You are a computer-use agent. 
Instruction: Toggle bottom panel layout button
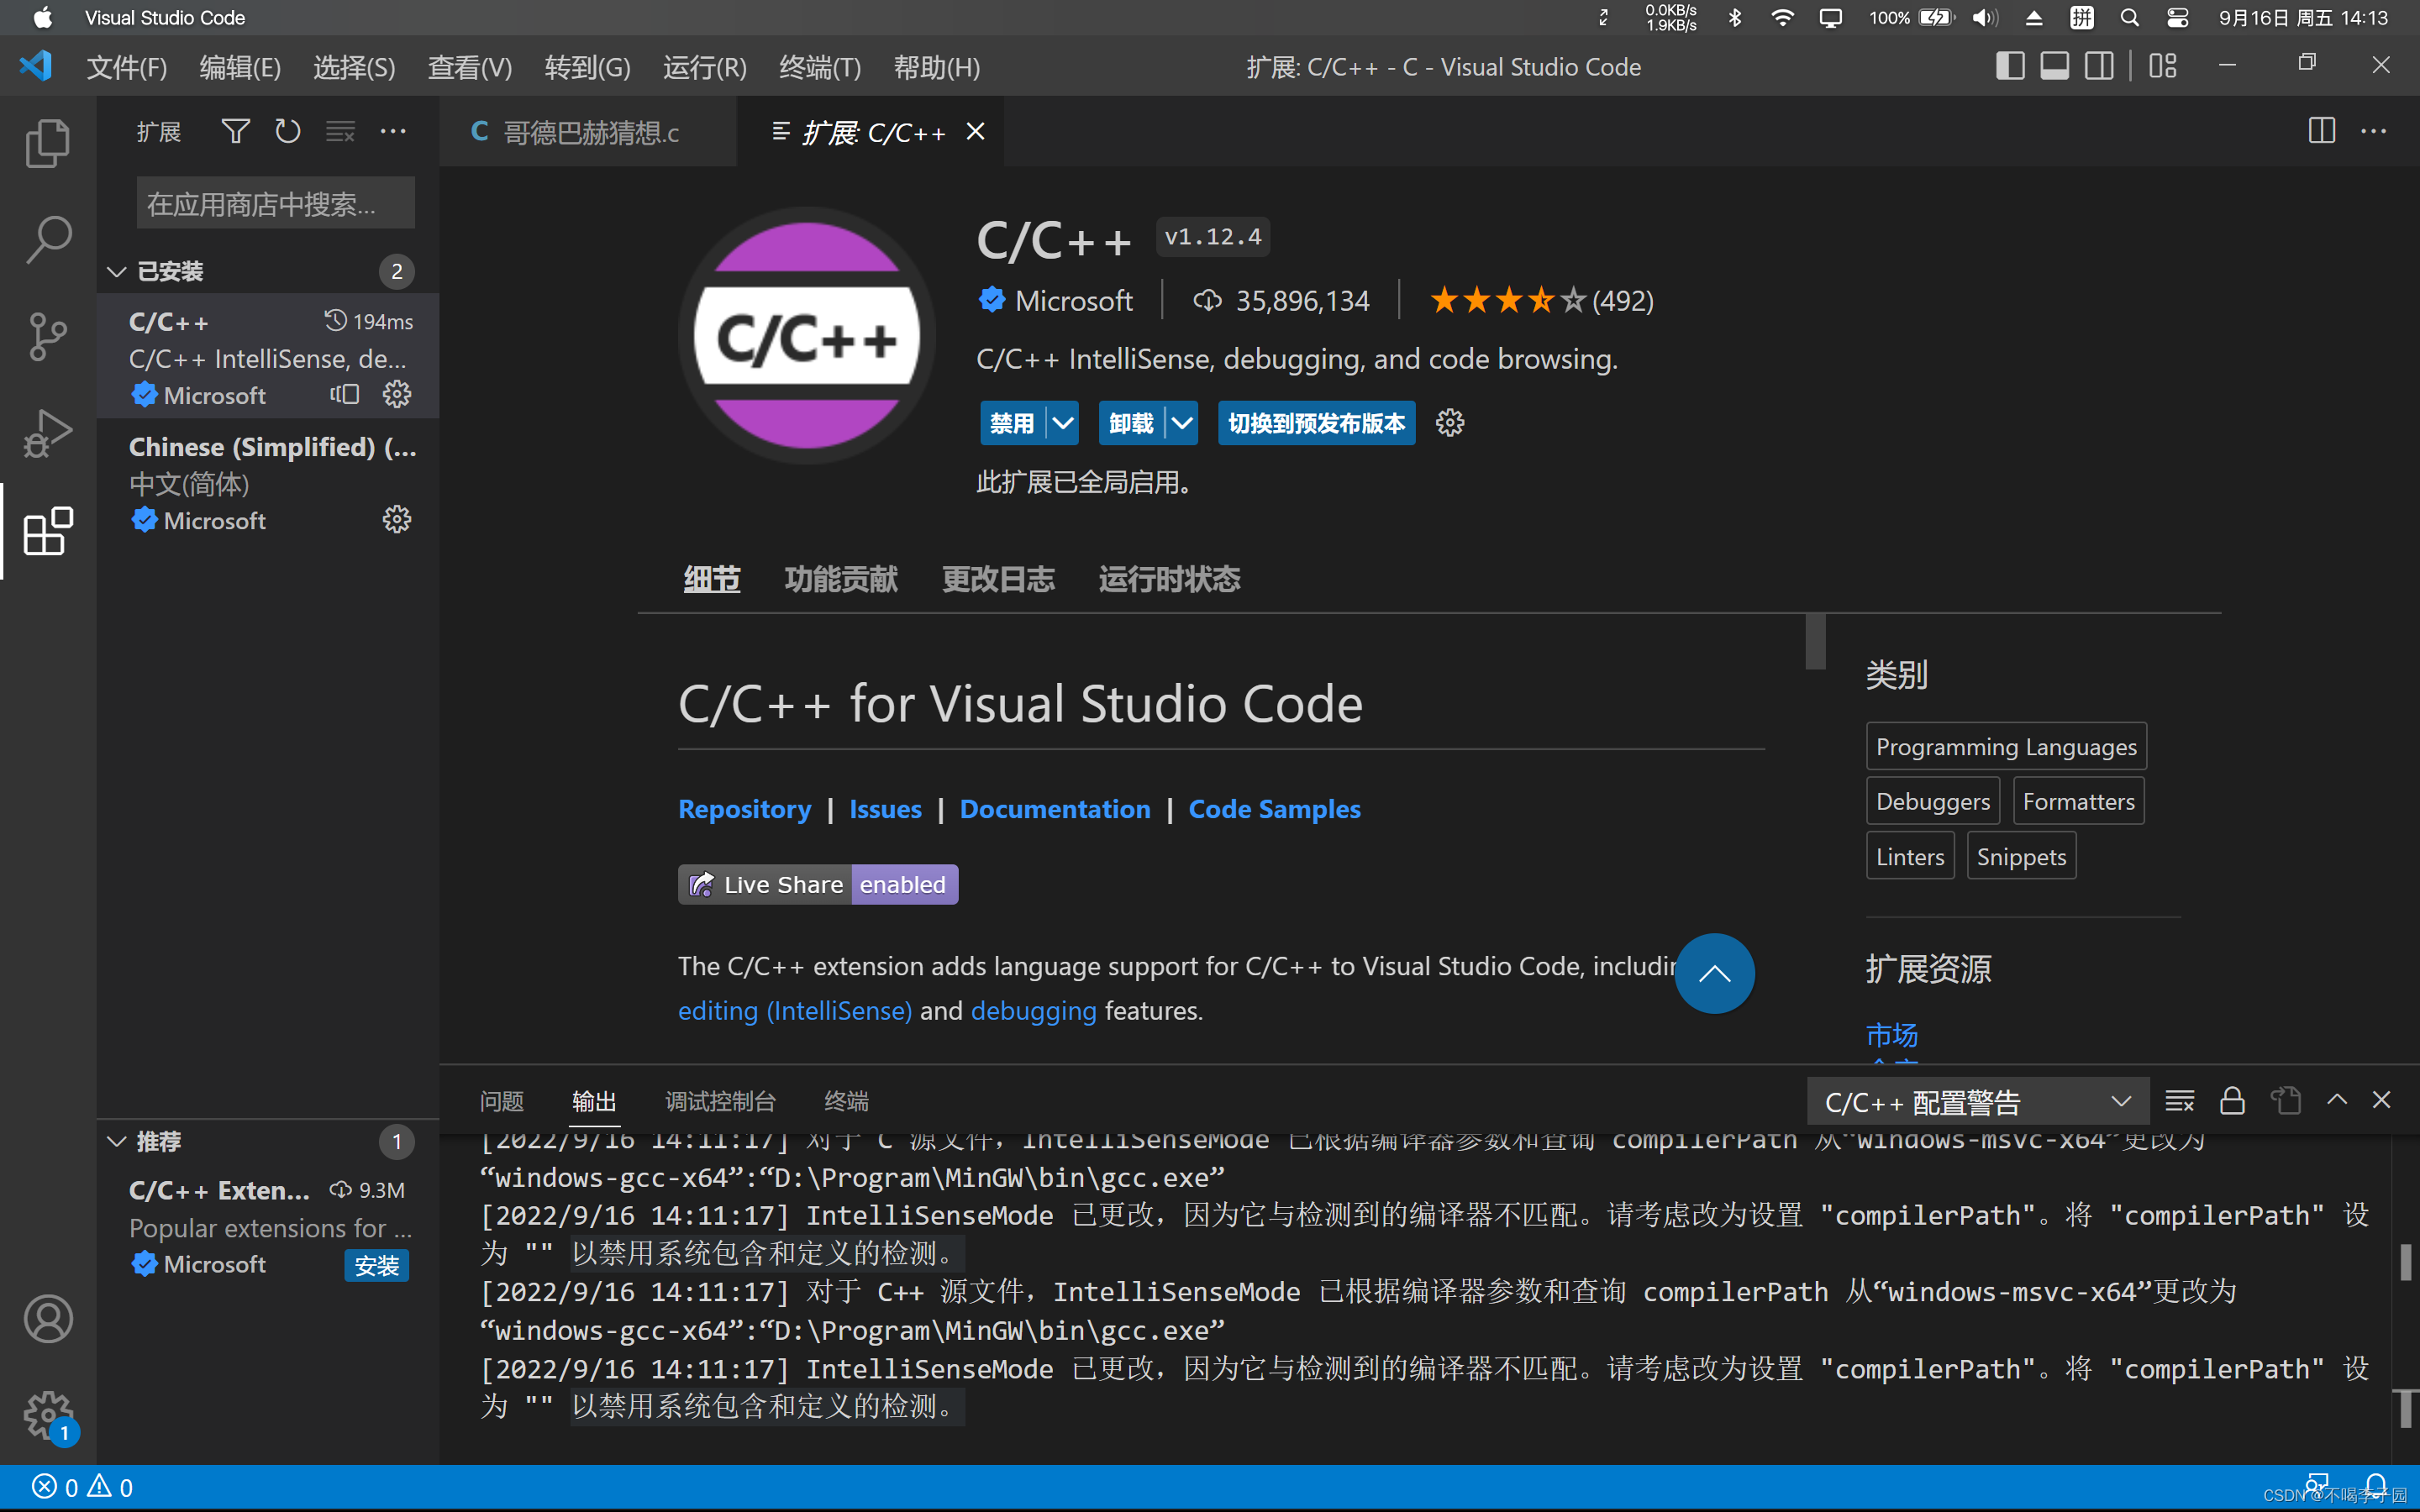2054,67
